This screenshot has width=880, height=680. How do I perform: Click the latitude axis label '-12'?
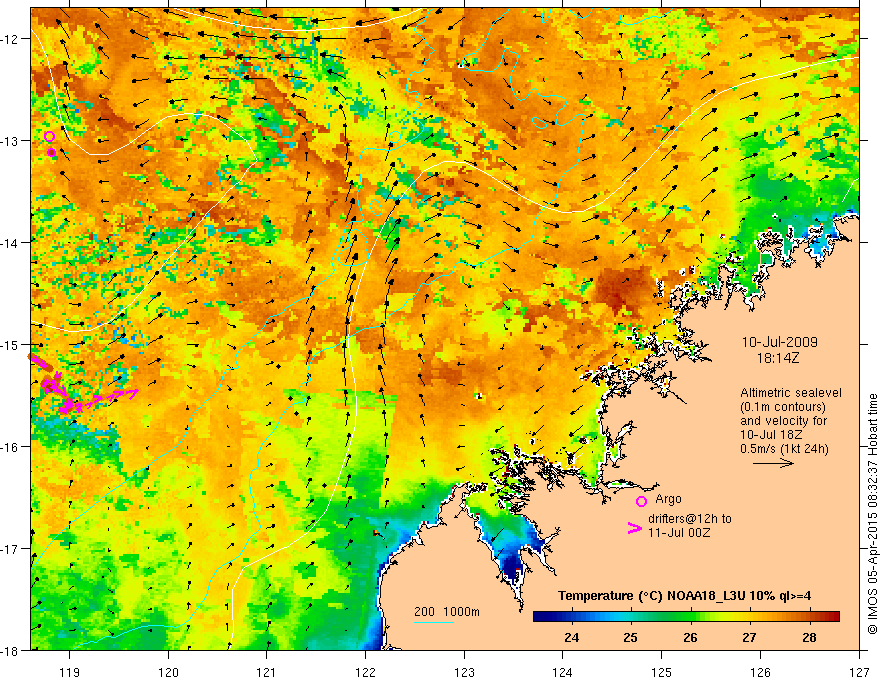pyautogui.click(x=10, y=39)
